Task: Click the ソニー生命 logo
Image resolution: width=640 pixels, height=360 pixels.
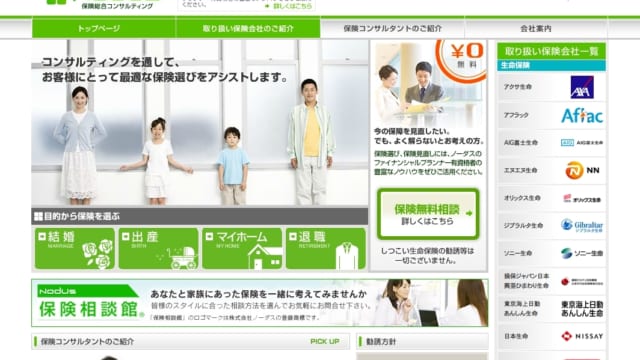Action: click(582, 253)
